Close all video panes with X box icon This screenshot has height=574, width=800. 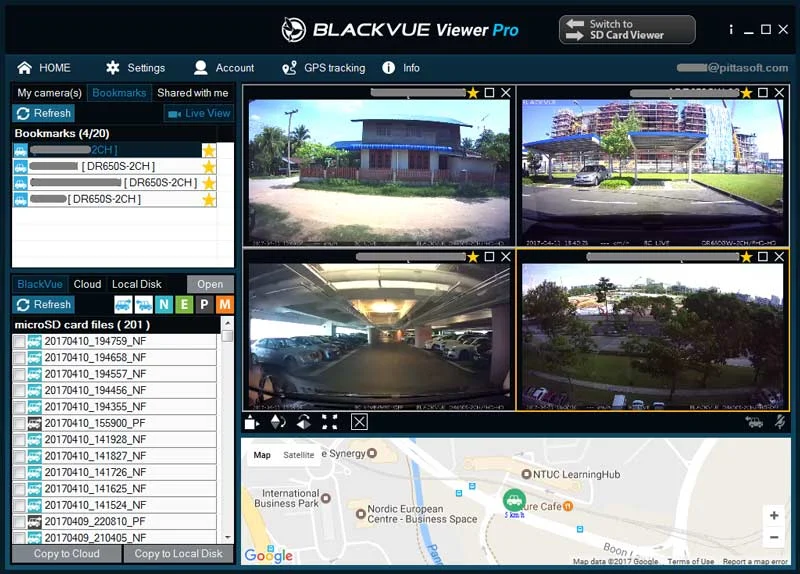359,422
